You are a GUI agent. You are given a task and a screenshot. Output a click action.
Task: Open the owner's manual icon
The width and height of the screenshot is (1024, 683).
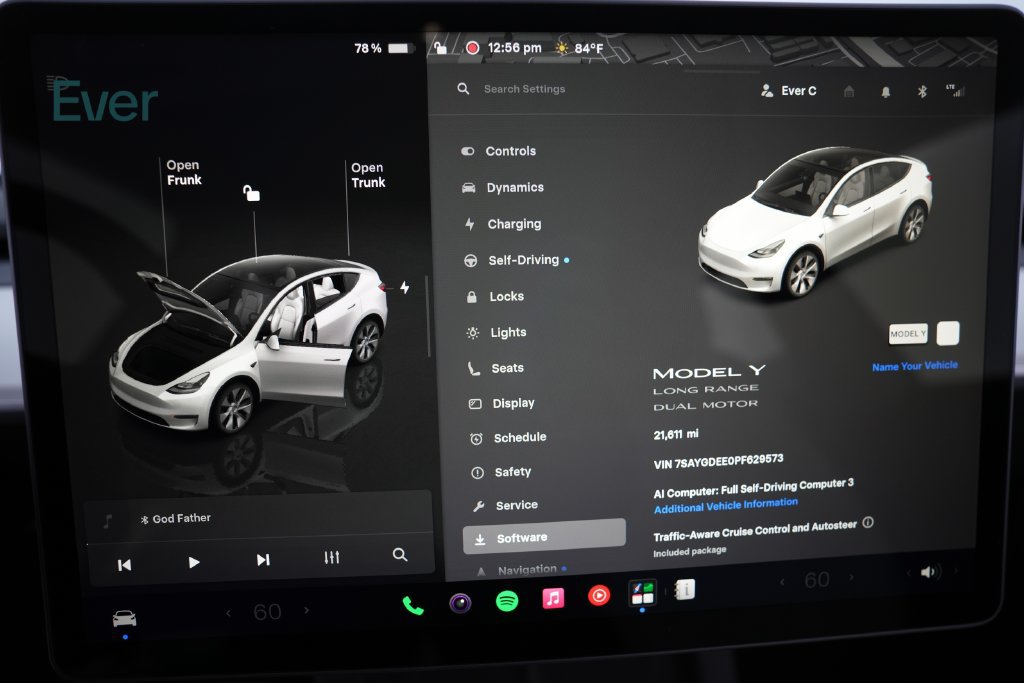tap(684, 590)
